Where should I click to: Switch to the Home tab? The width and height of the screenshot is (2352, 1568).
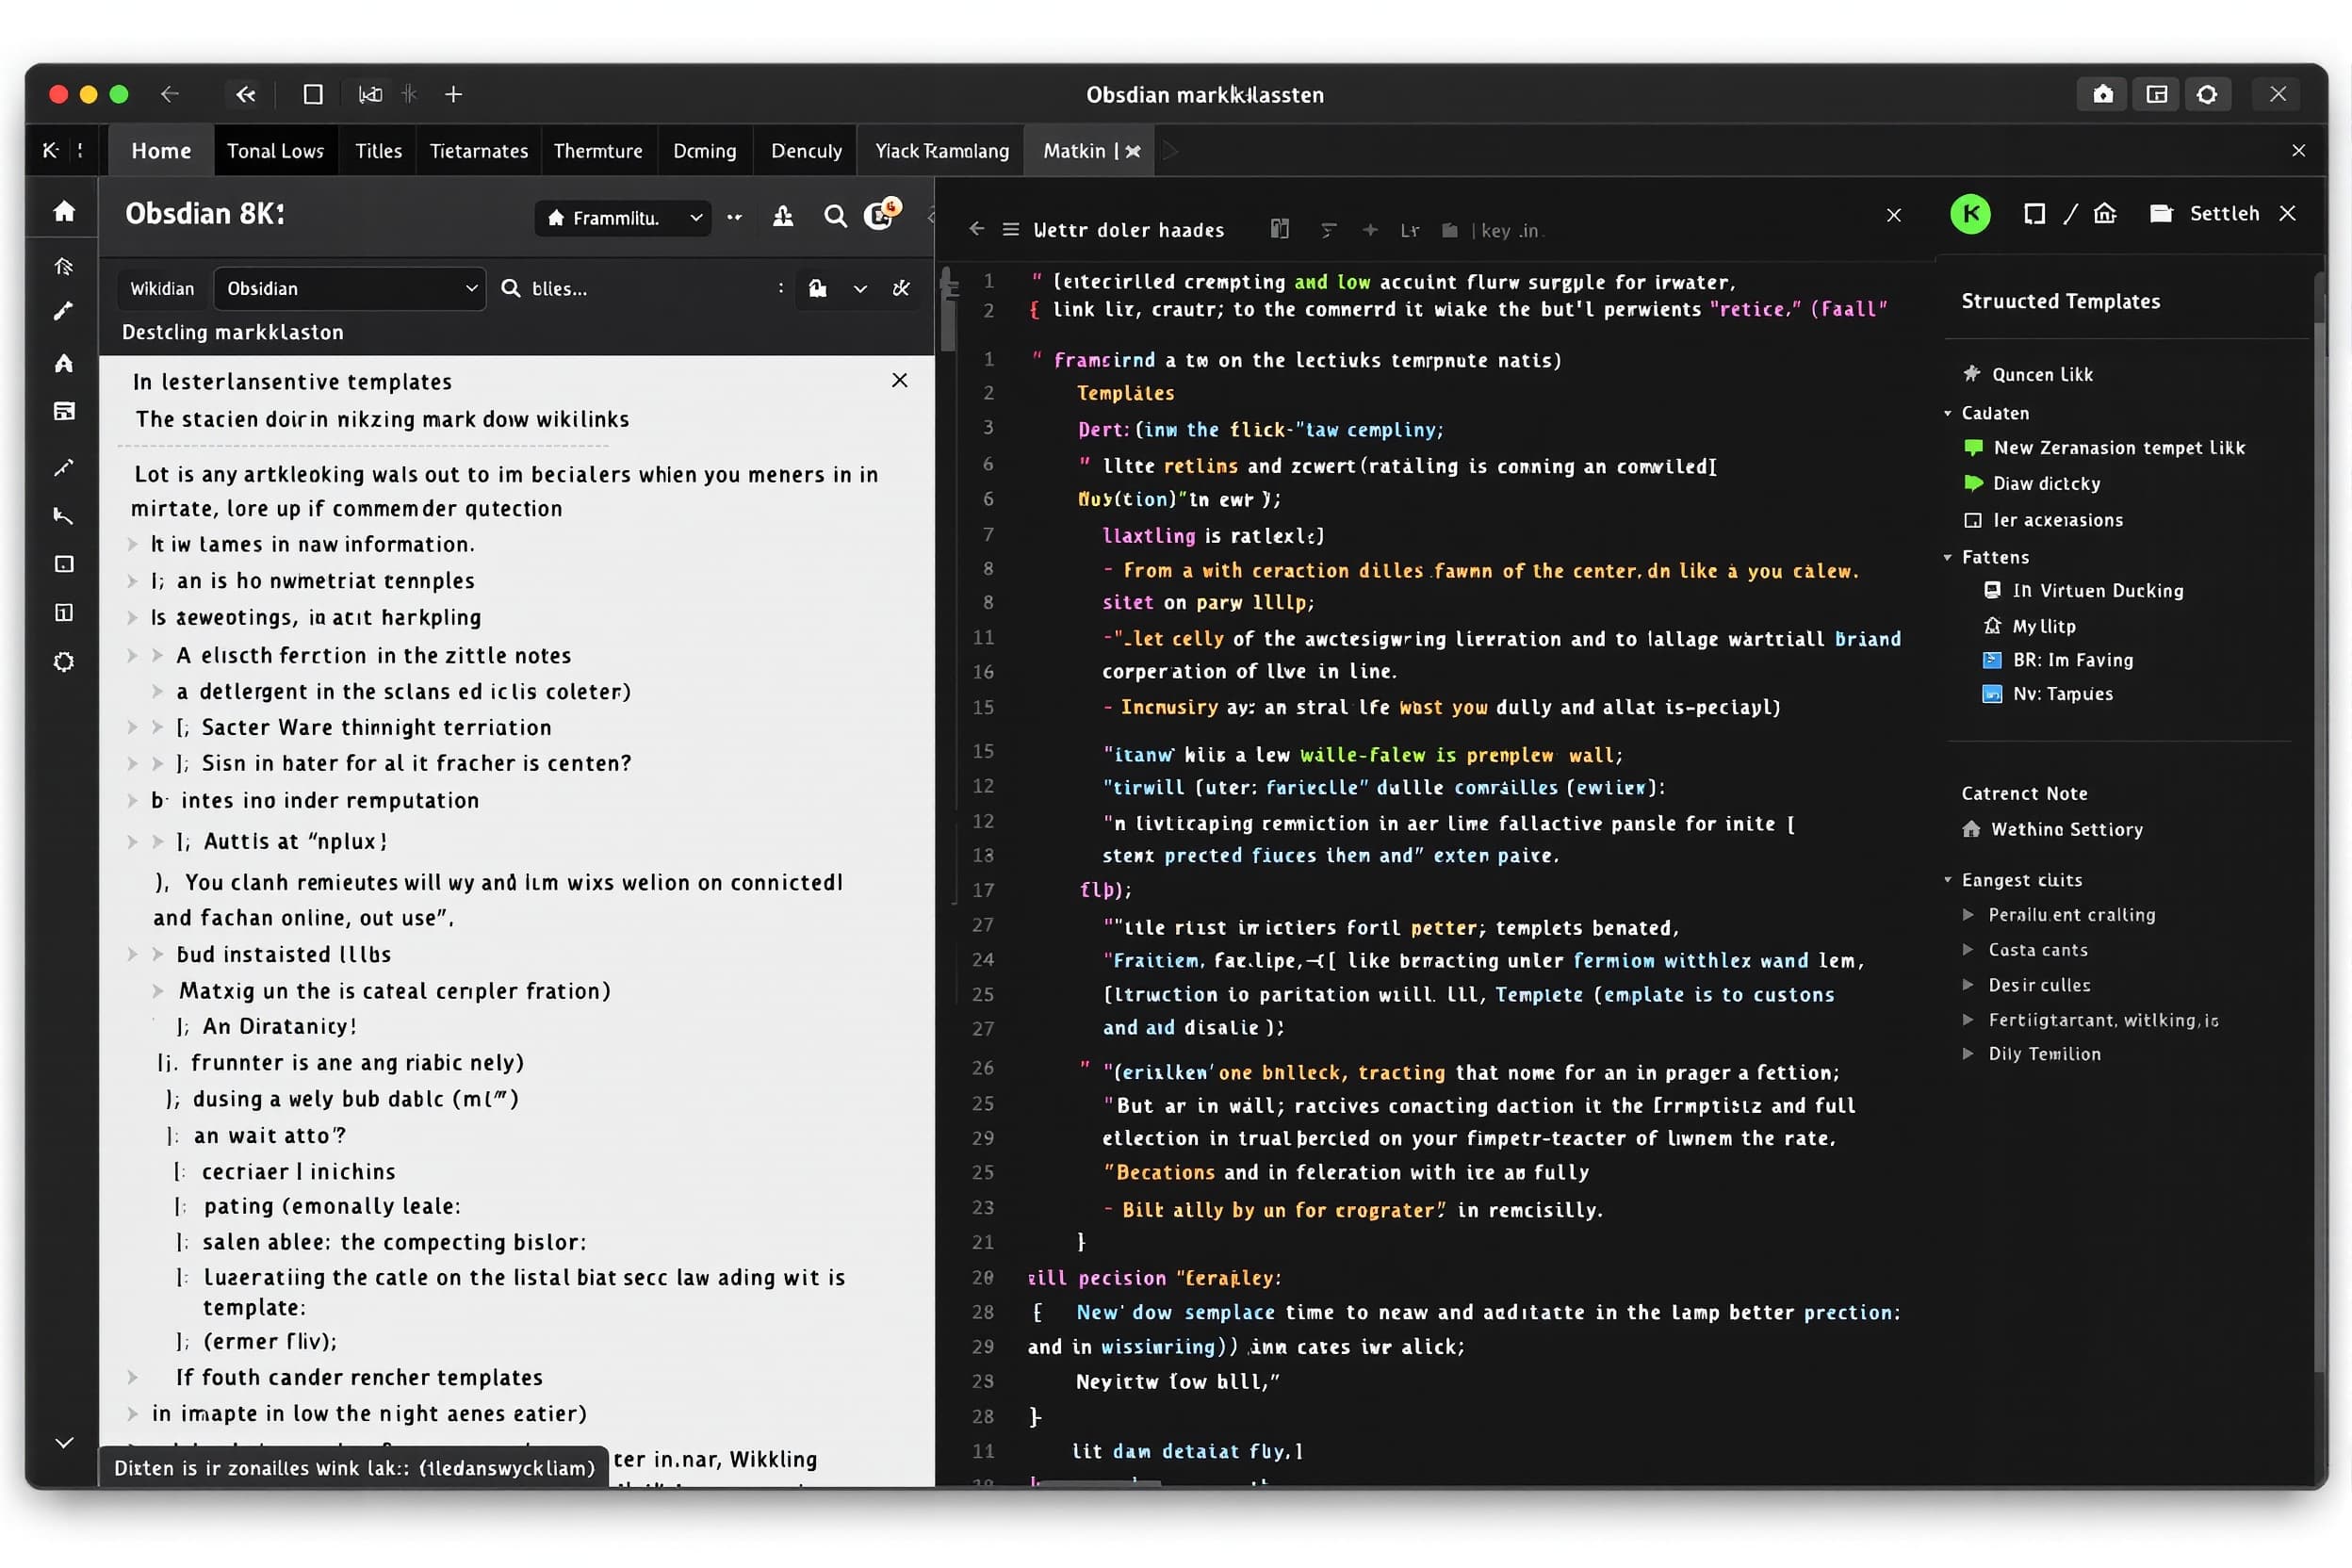pyautogui.click(x=161, y=151)
